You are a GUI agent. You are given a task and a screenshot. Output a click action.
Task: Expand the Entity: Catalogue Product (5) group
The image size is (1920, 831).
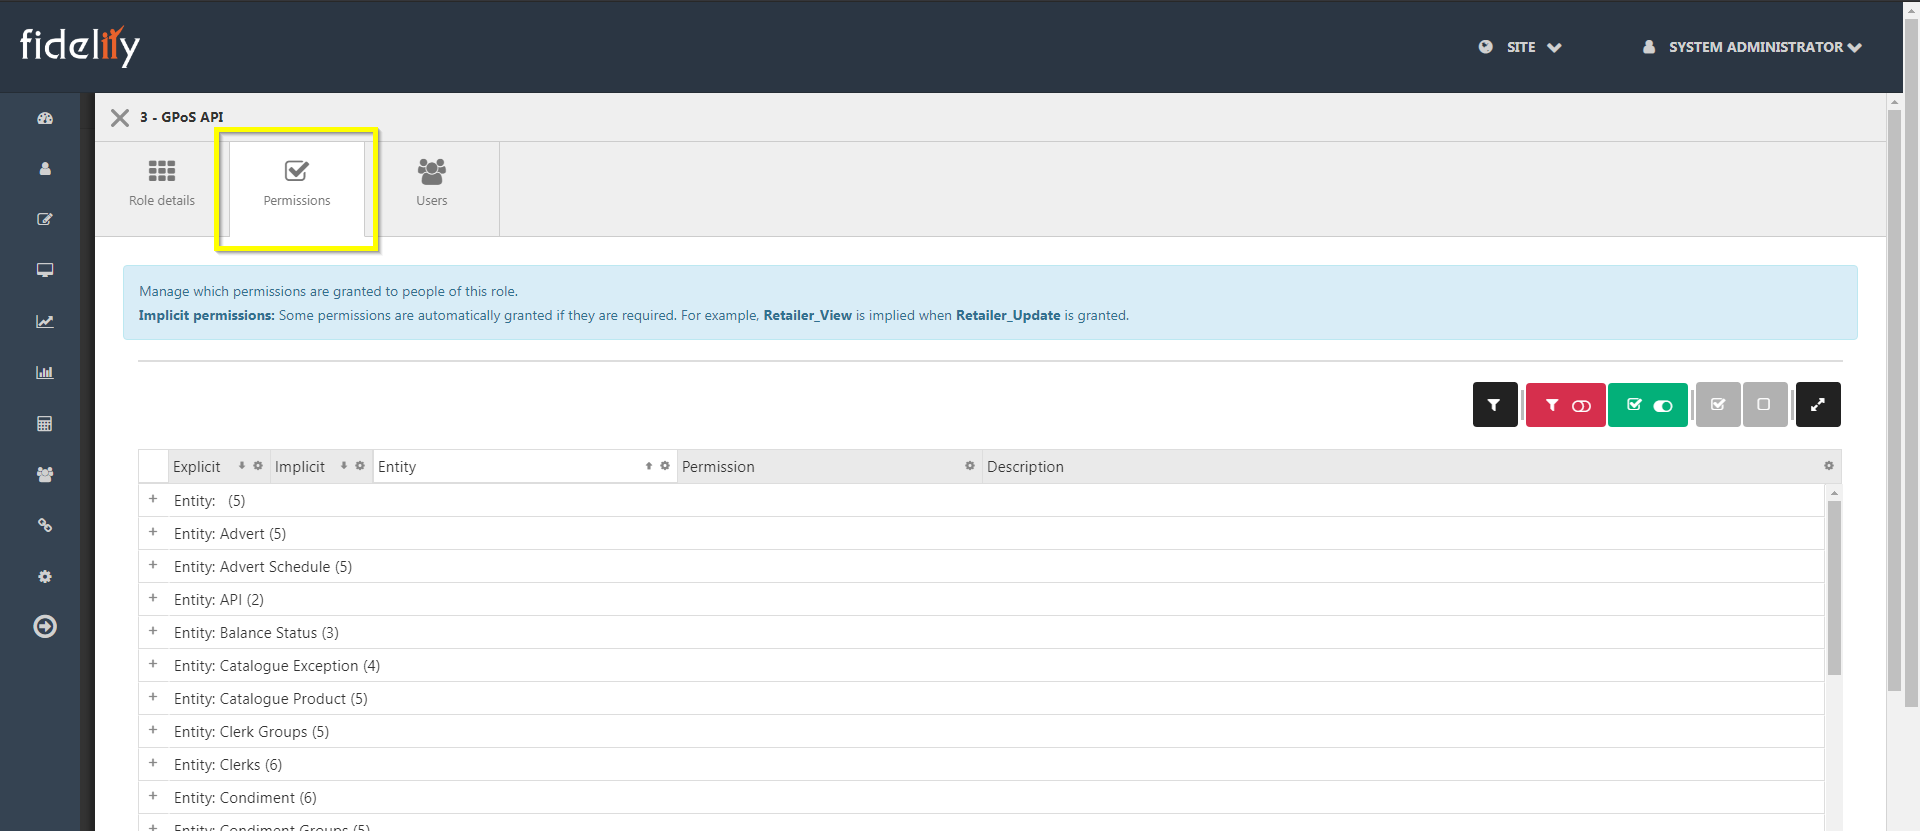[153, 697]
